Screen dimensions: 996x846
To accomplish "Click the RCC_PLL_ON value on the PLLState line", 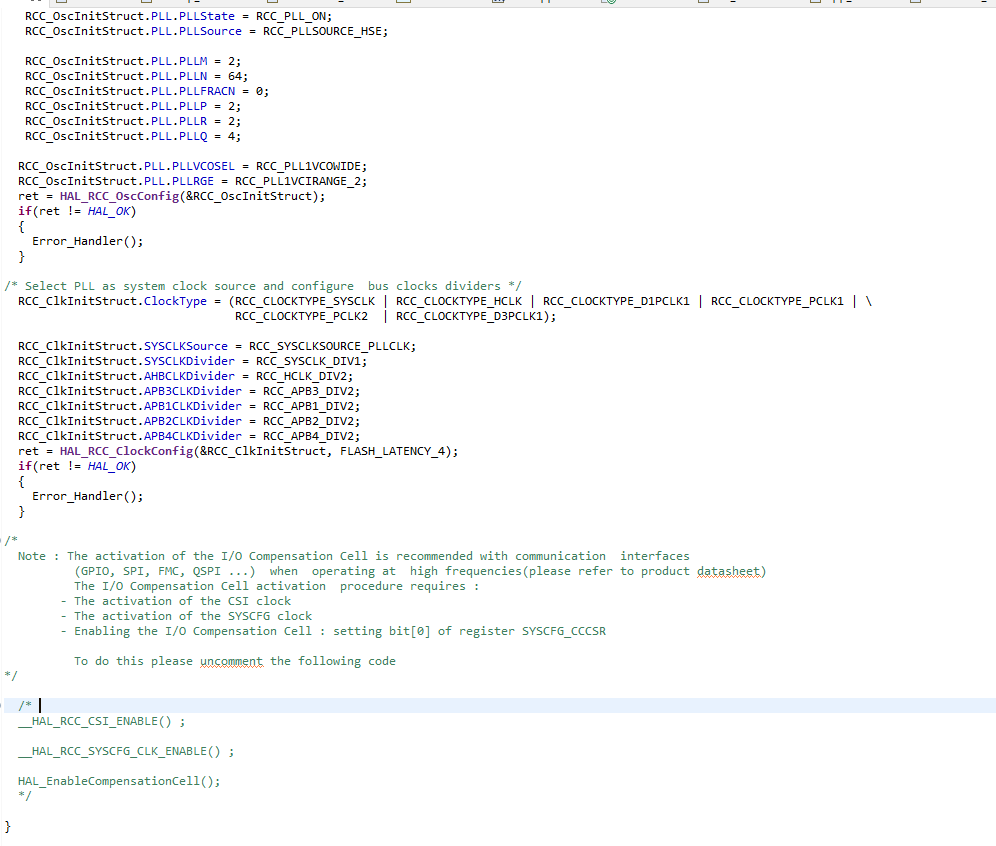I will (x=291, y=17).
